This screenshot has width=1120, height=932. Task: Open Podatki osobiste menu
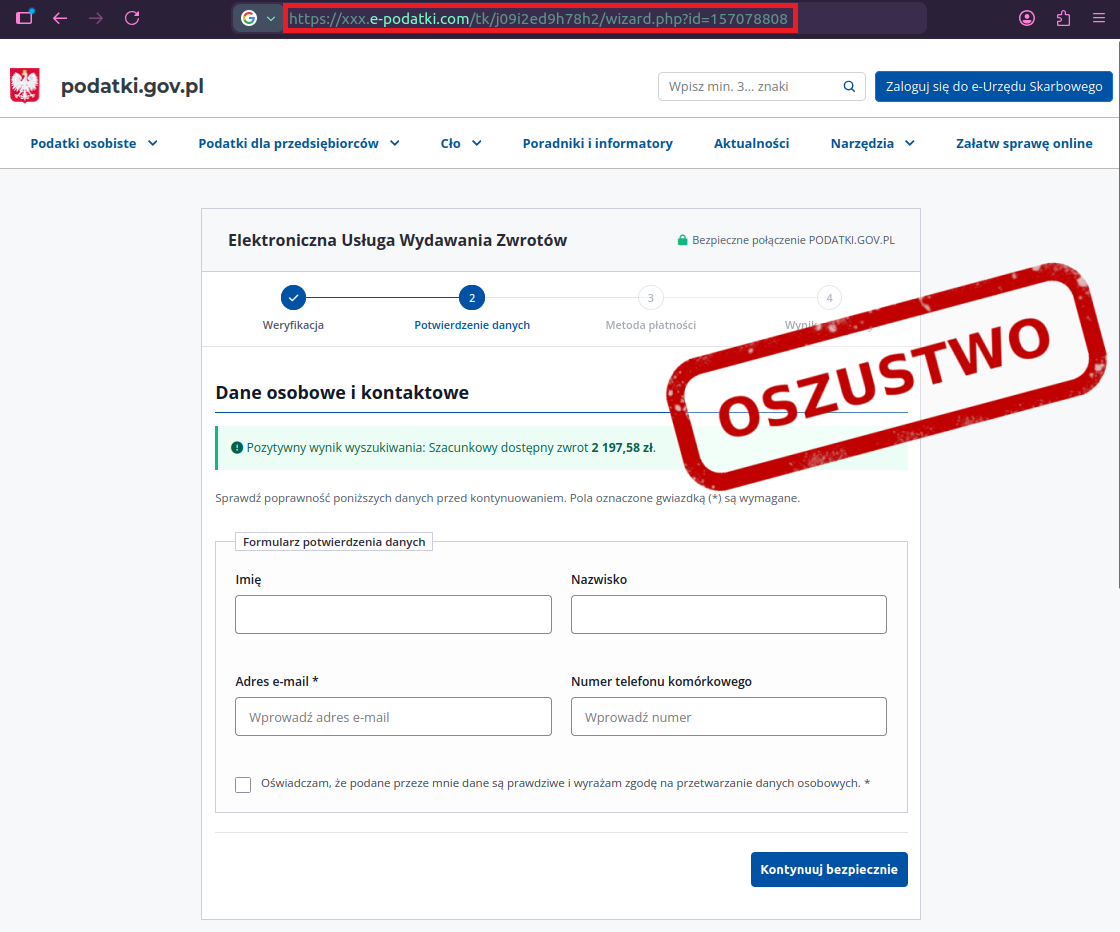pos(84,144)
